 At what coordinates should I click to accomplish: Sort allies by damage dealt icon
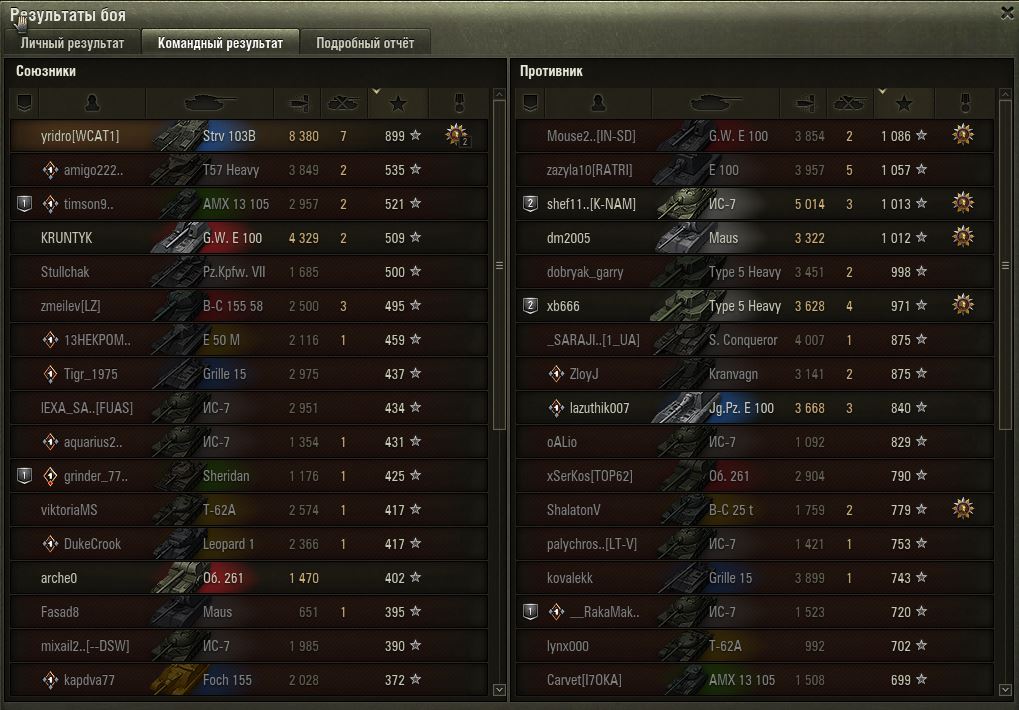click(x=299, y=103)
